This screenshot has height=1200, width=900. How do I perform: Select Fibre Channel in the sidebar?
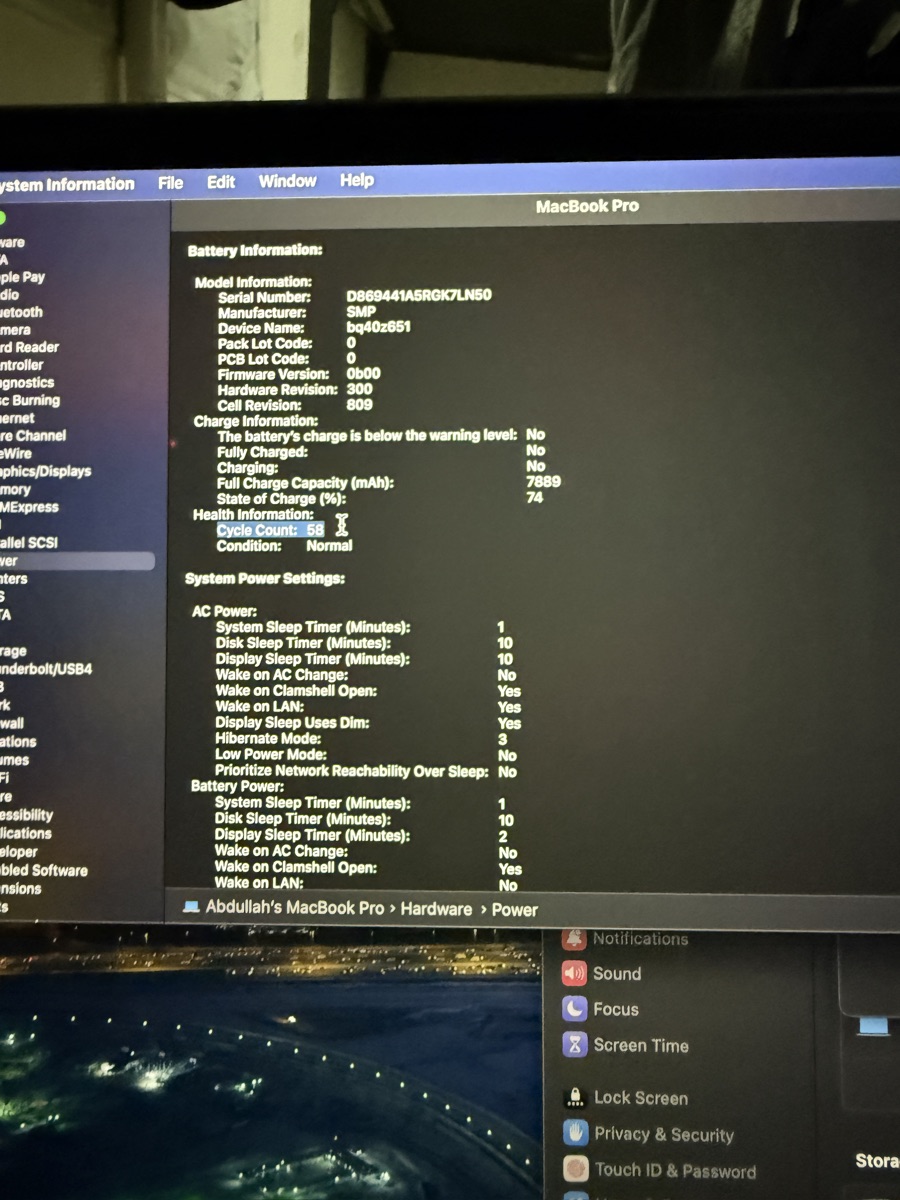click(33, 435)
